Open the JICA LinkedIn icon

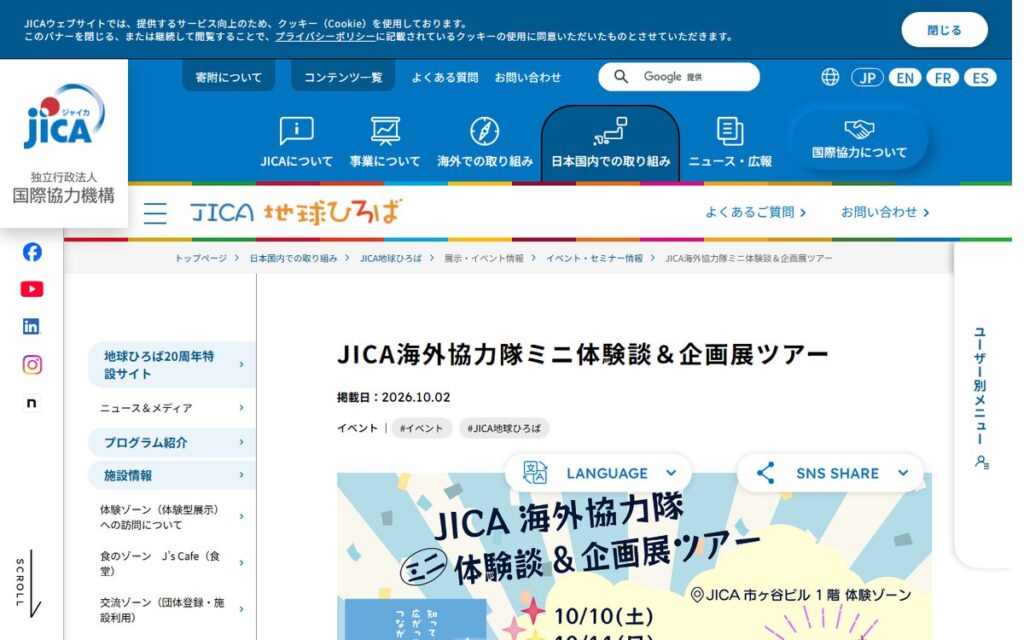click(x=31, y=327)
